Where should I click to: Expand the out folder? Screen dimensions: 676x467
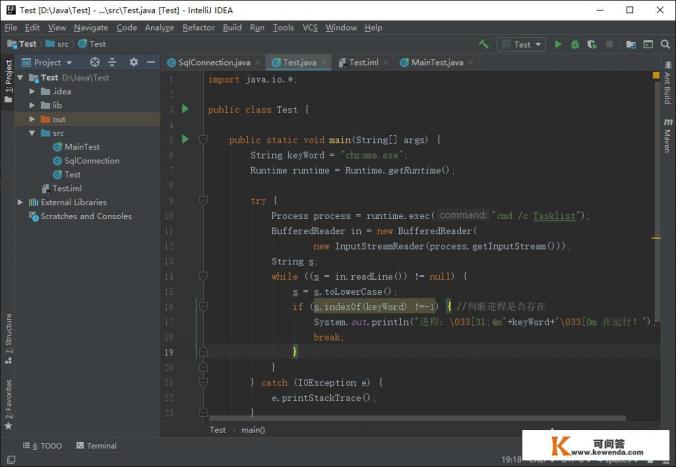32,119
